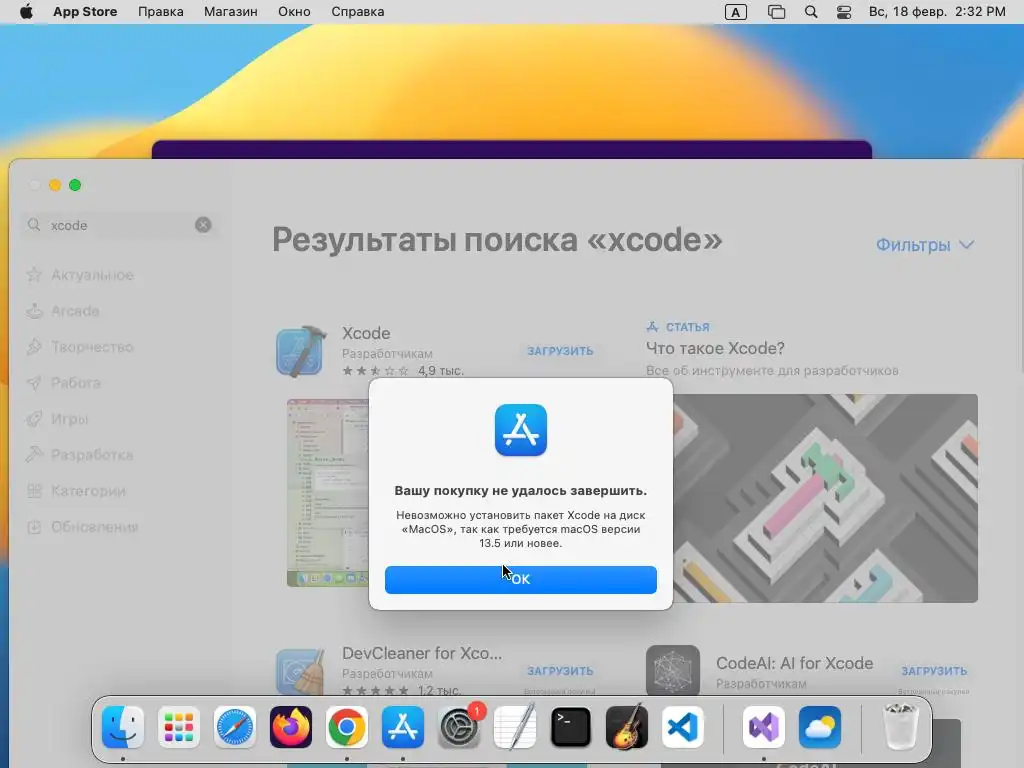Open the DevCleaner app icon
This screenshot has height=768, width=1024.
coord(301,671)
